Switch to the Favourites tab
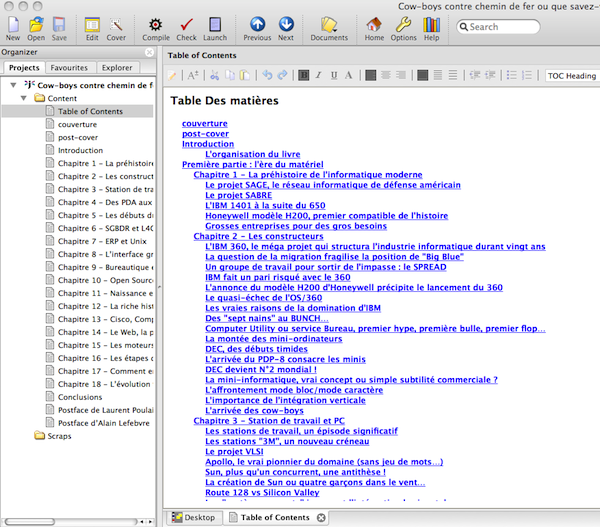 tap(69, 68)
